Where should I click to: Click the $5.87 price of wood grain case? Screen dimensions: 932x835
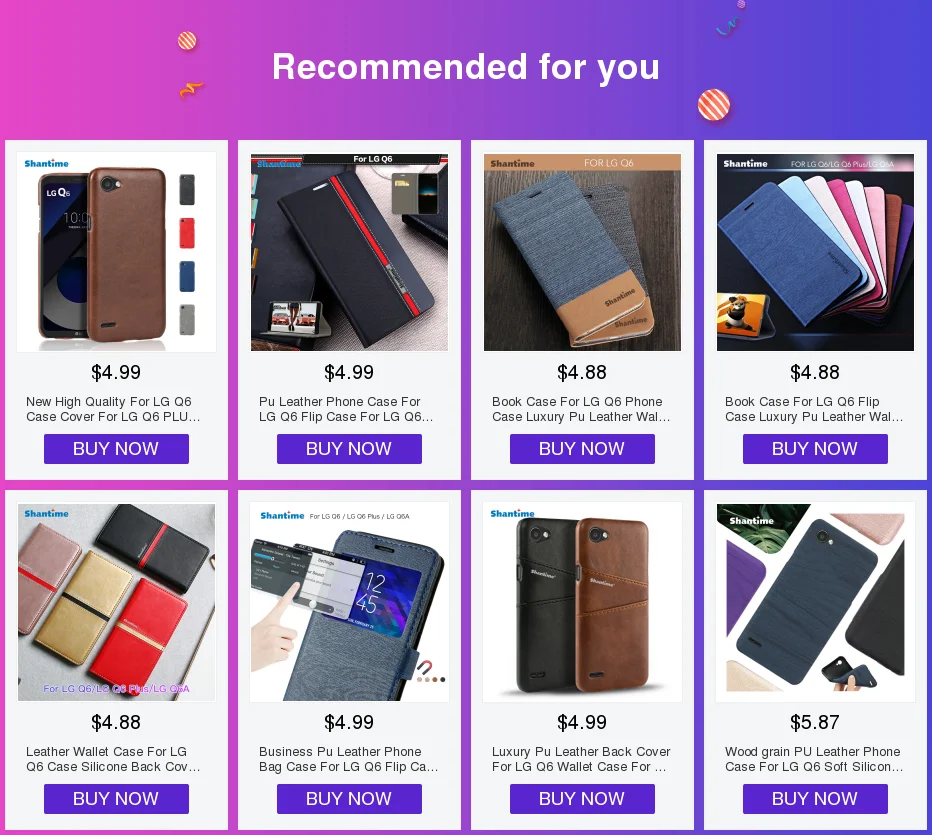pyautogui.click(x=815, y=722)
